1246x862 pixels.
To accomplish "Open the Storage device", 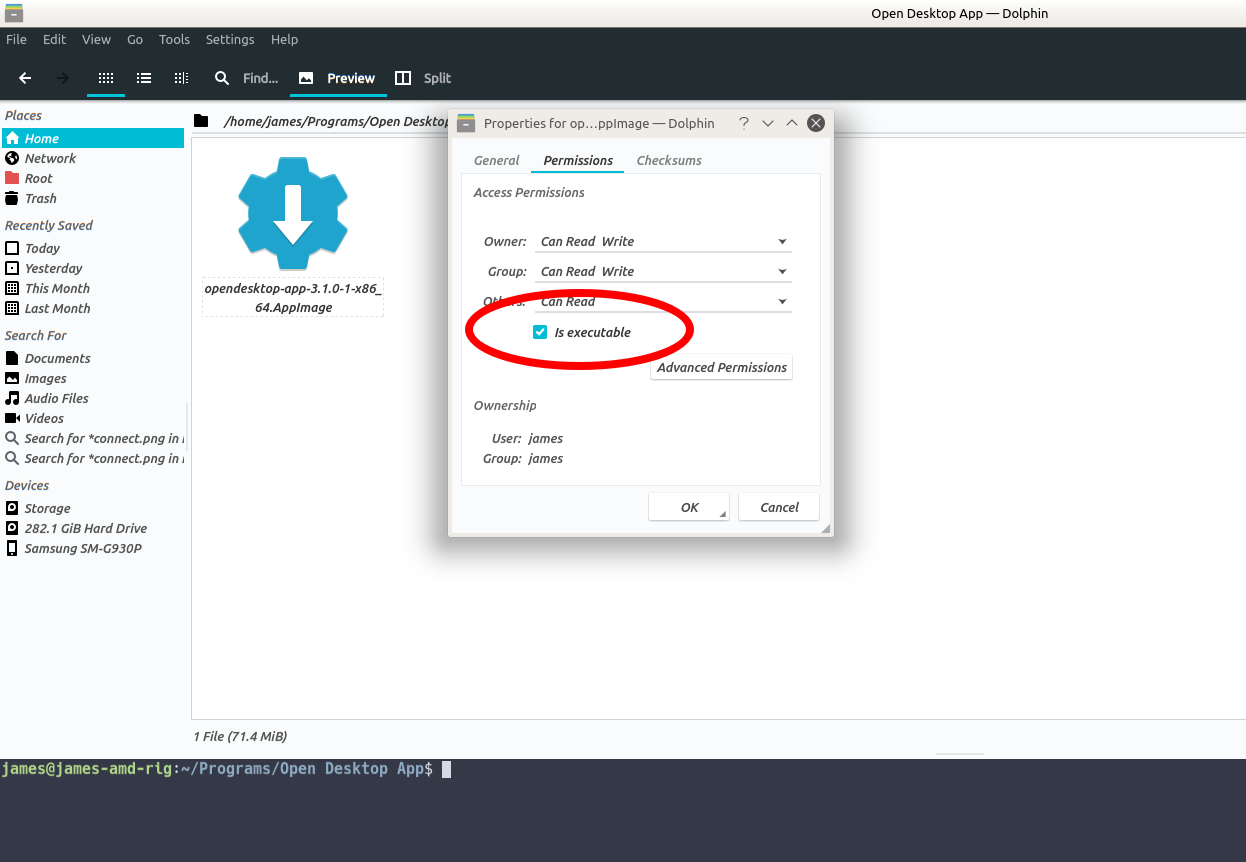I will (x=93, y=508).
